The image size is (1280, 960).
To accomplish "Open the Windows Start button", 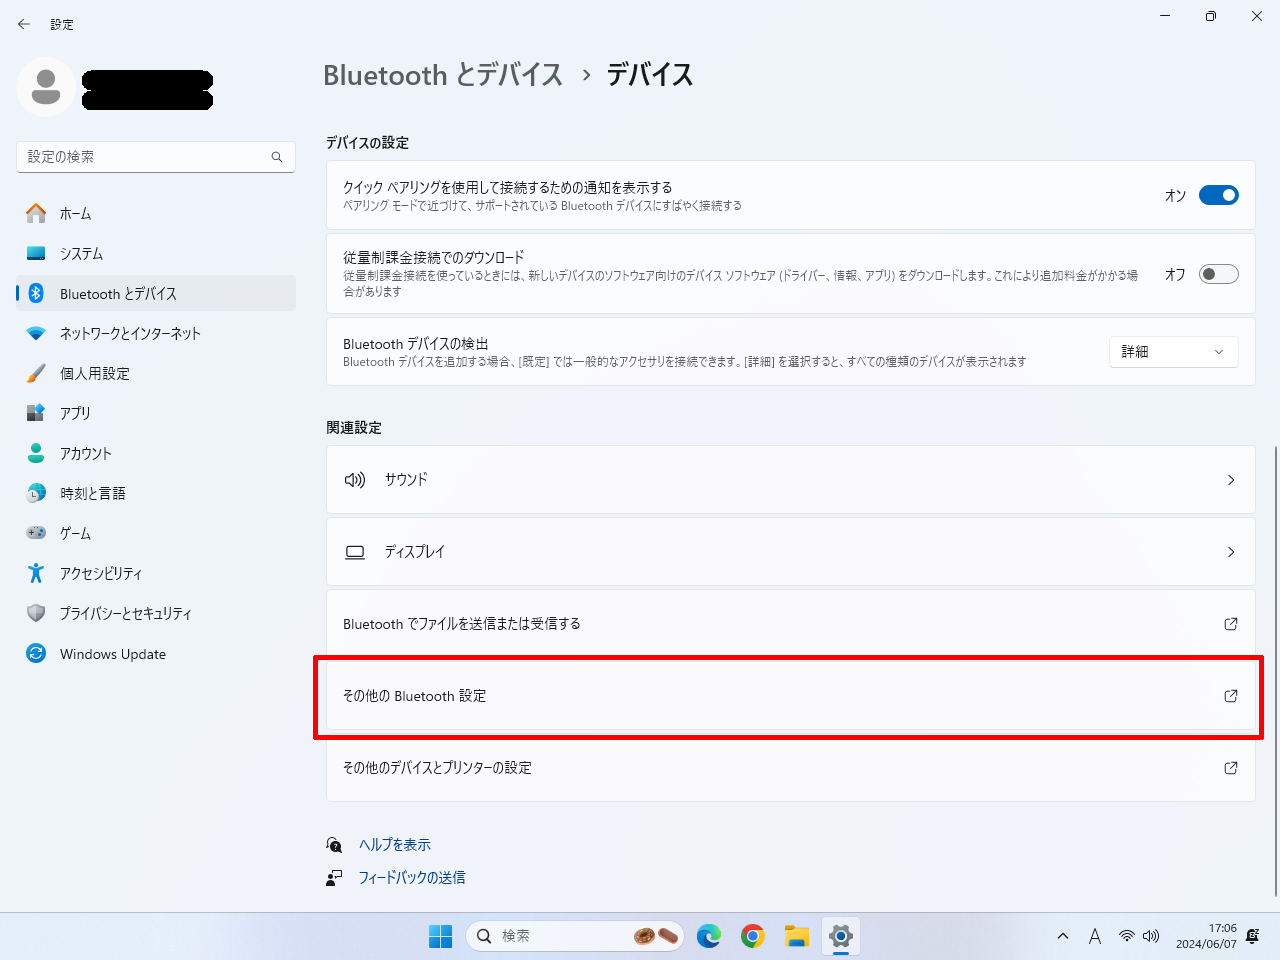I will click(440, 936).
